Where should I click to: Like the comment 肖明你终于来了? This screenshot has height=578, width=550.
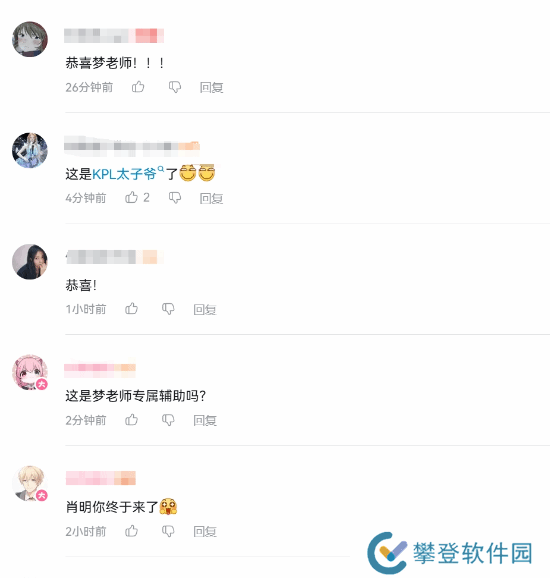(131, 531)
